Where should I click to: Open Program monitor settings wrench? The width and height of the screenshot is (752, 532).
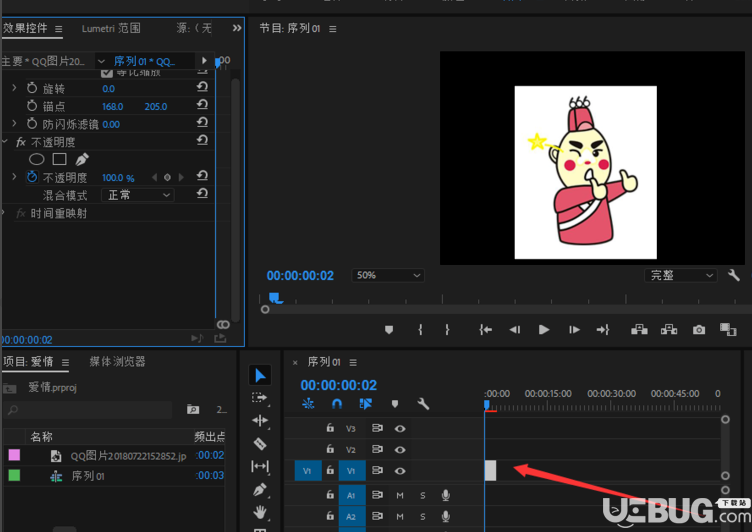(734, 275)
